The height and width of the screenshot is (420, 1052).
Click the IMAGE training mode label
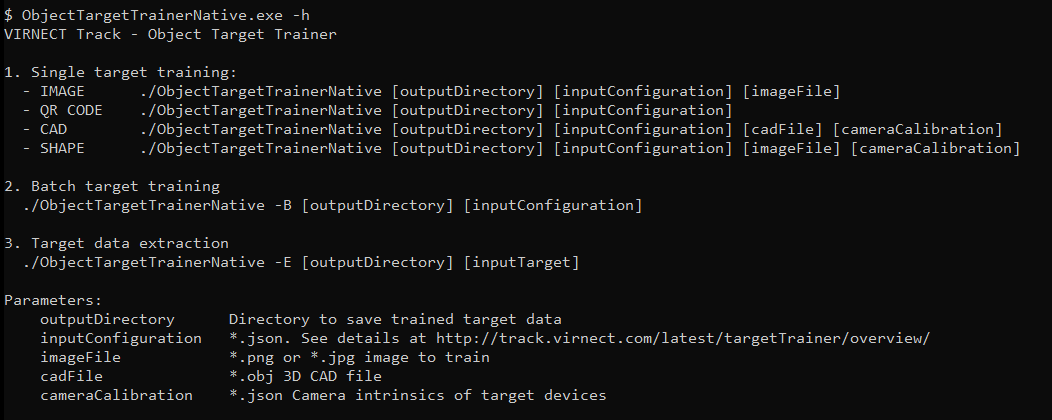(x=62, y=91)
